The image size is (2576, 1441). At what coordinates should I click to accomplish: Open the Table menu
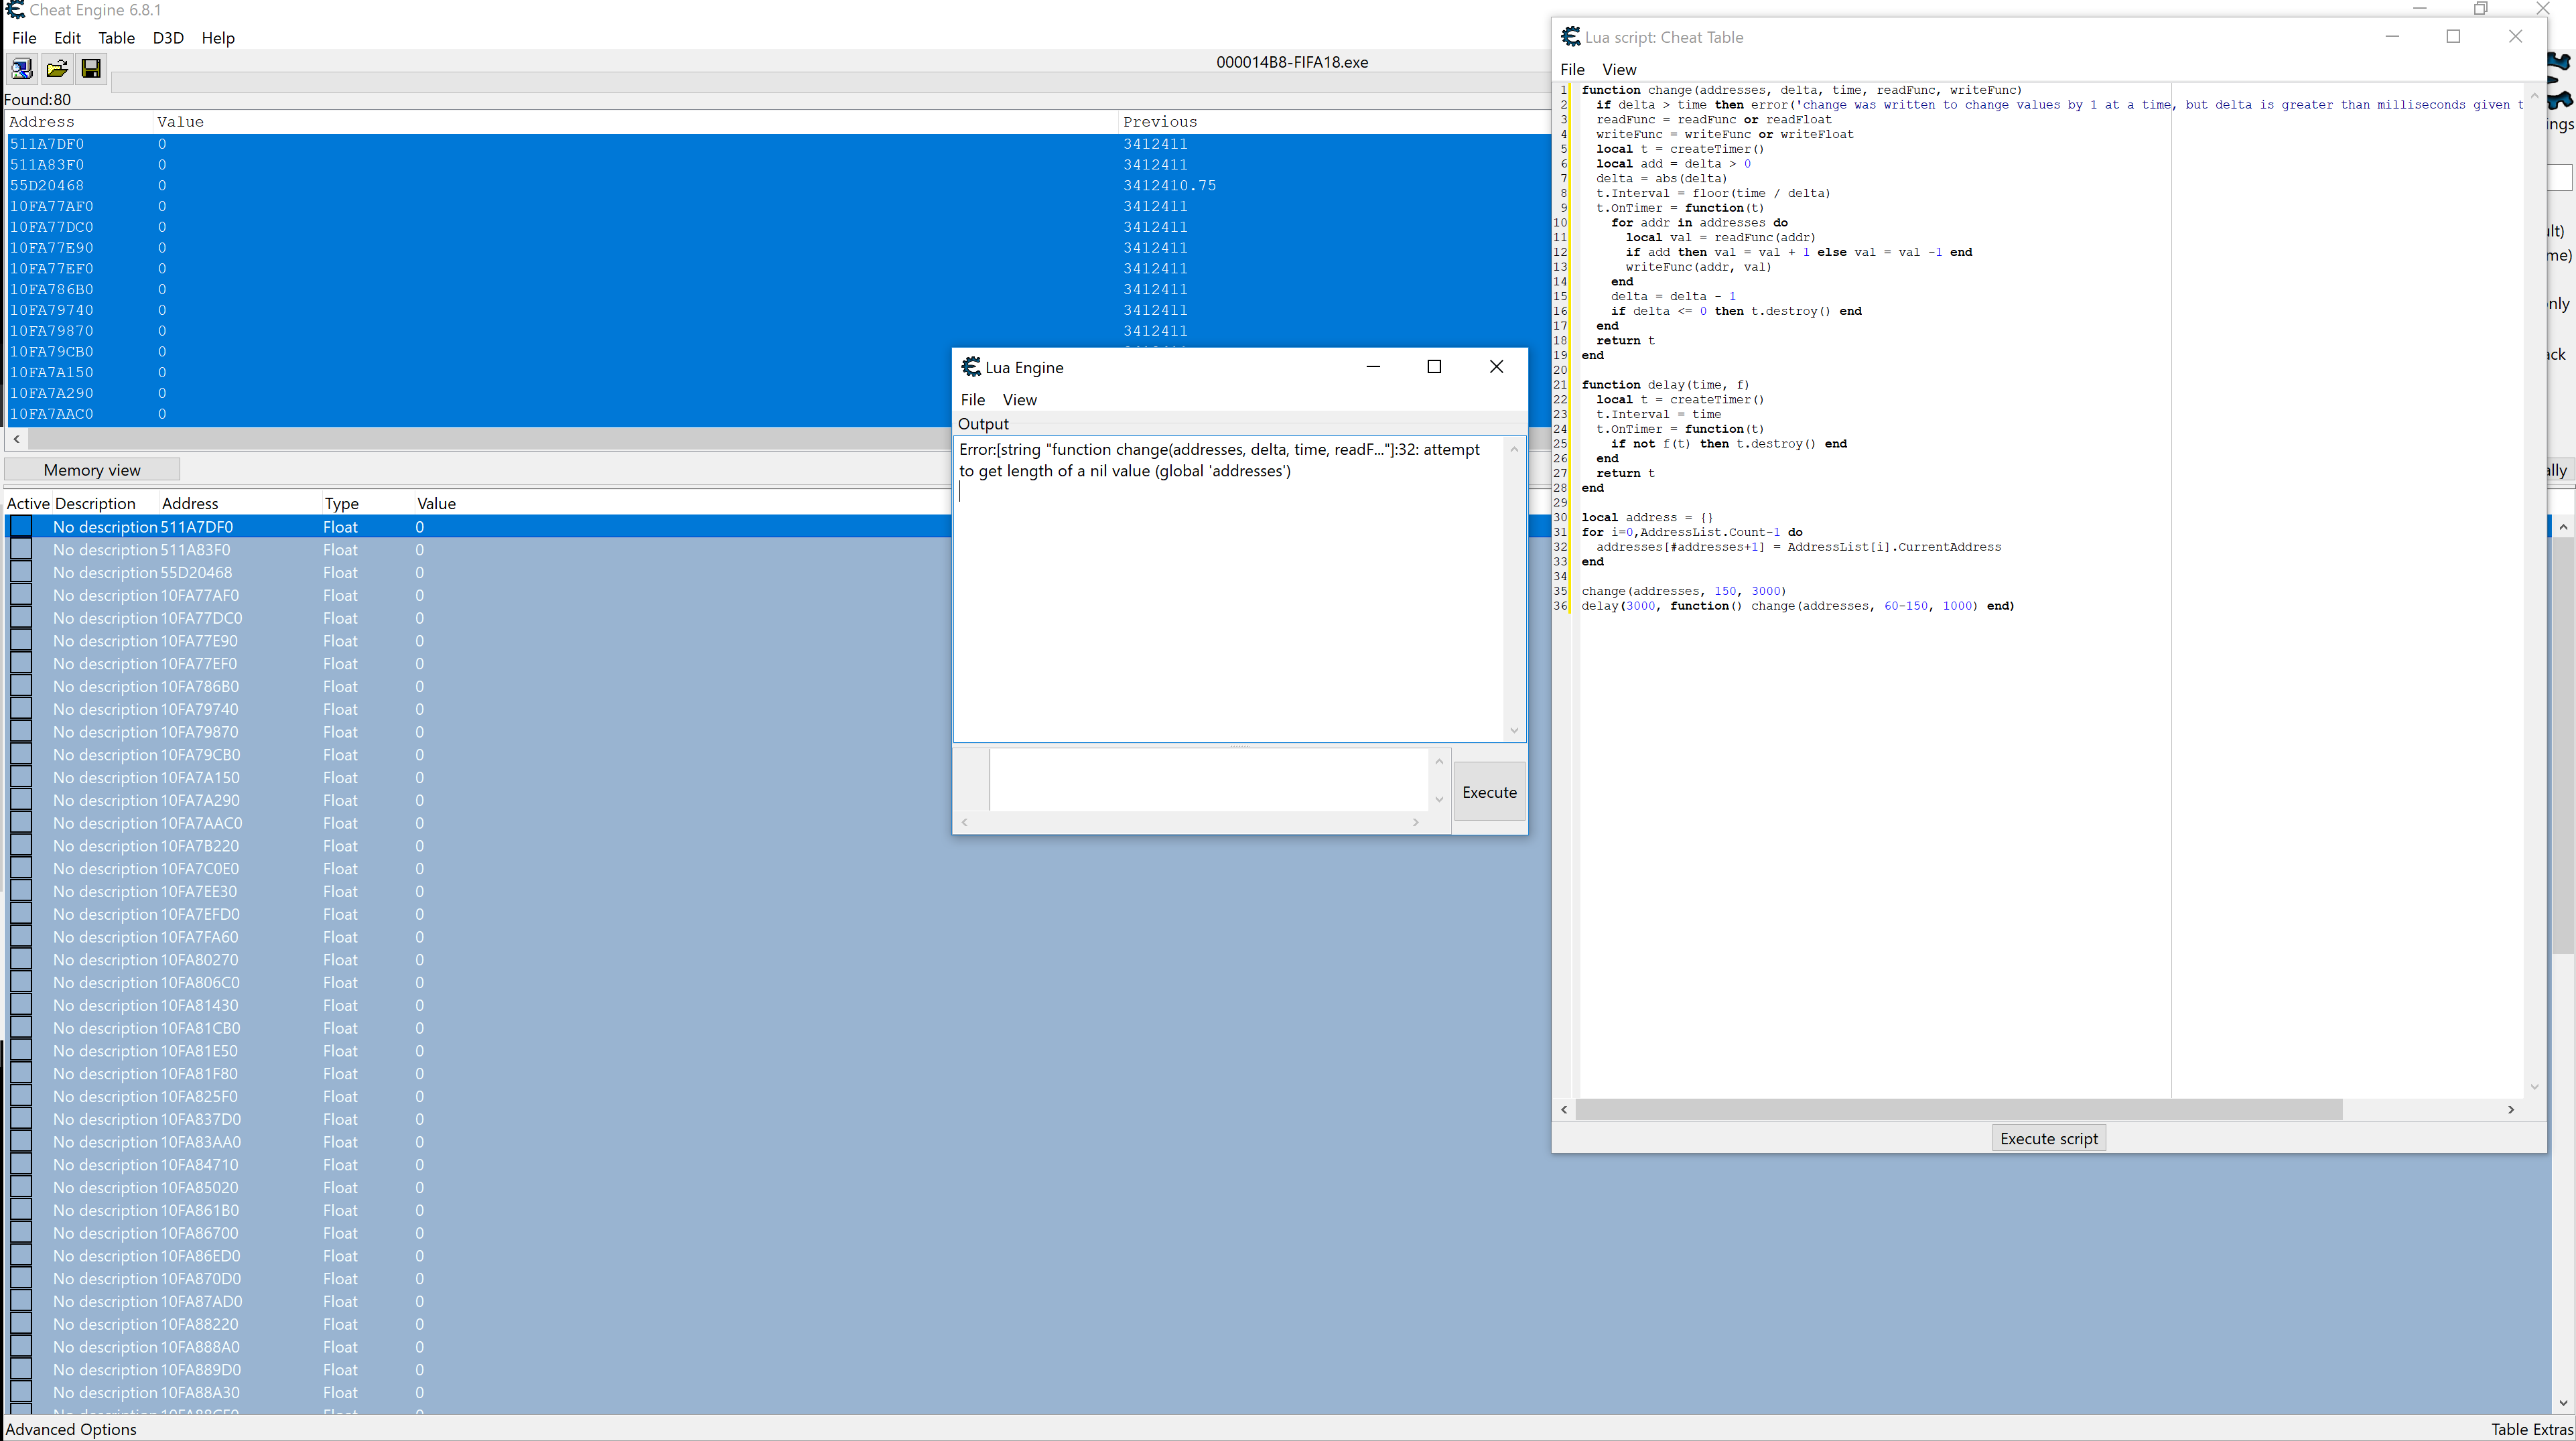click(117, 38)
